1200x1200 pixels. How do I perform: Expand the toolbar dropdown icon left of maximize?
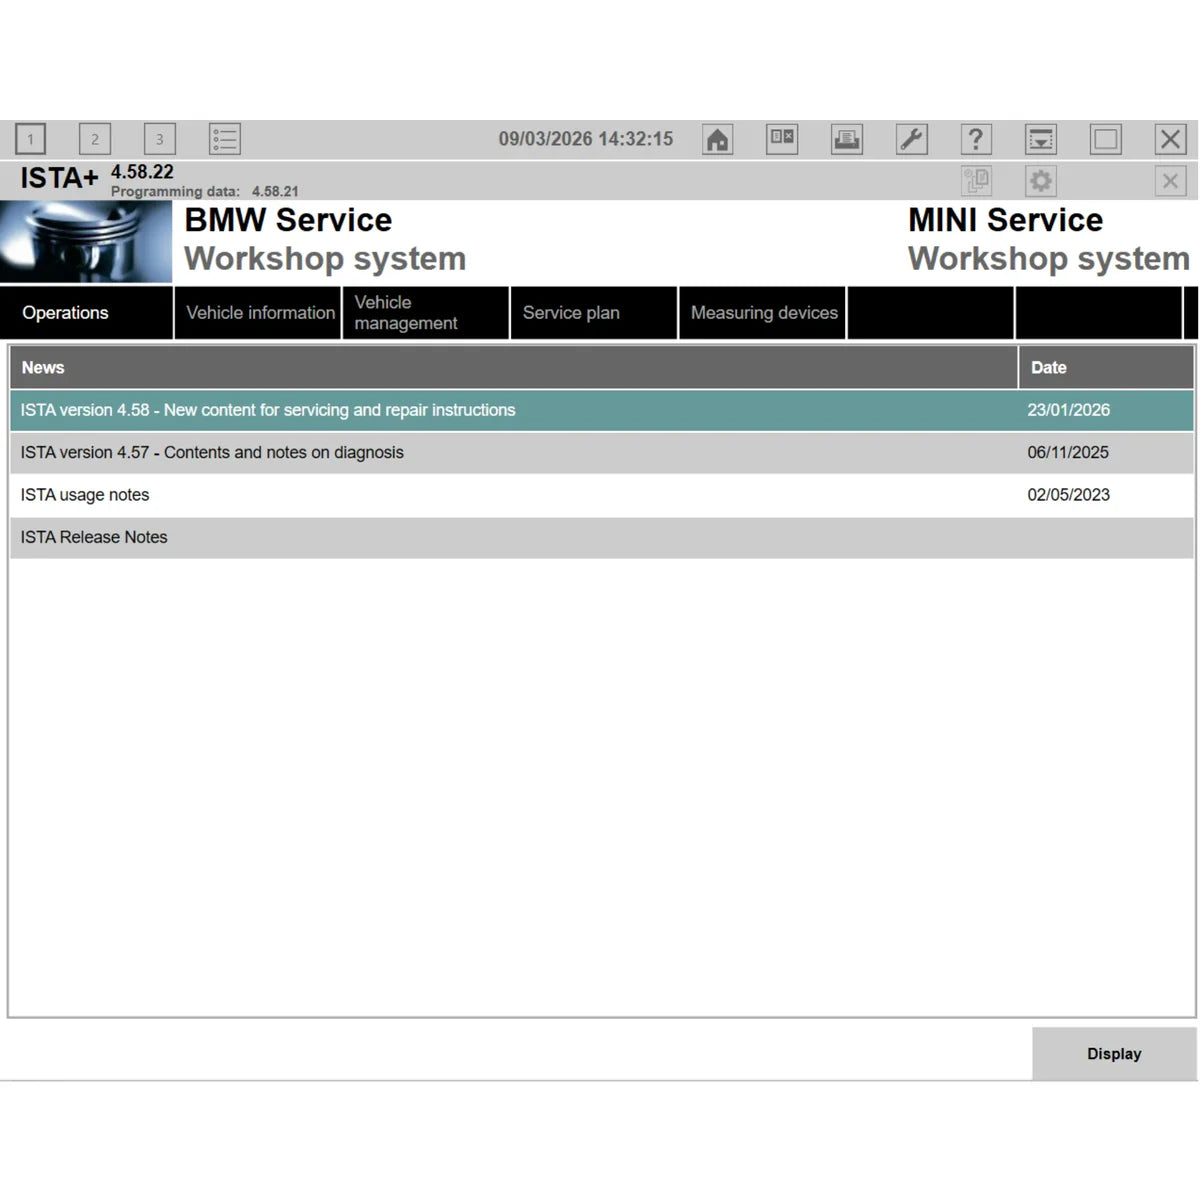pos(1040,139)
